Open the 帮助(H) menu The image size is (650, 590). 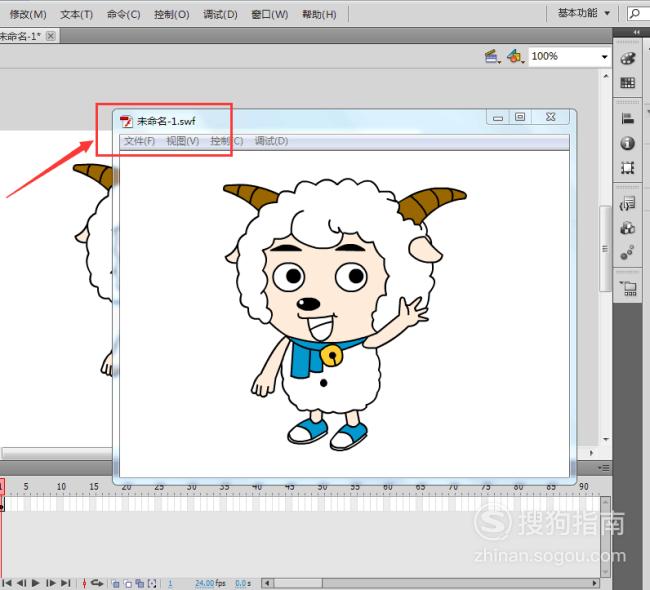(x=319, y=15)
